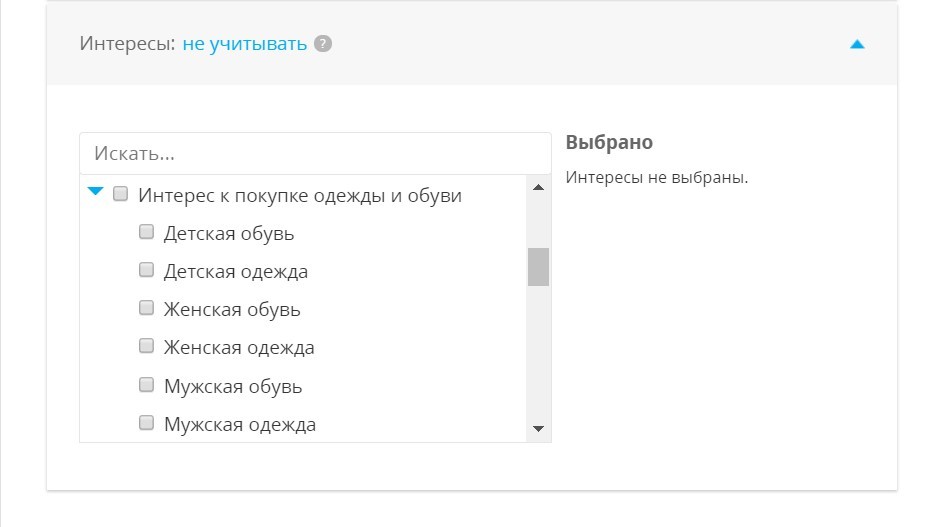Image resolution: width=947 pixels, height=527 pixels.
Task: Click the 'Женская одежда' label text
Action: (x=239, y=348)
